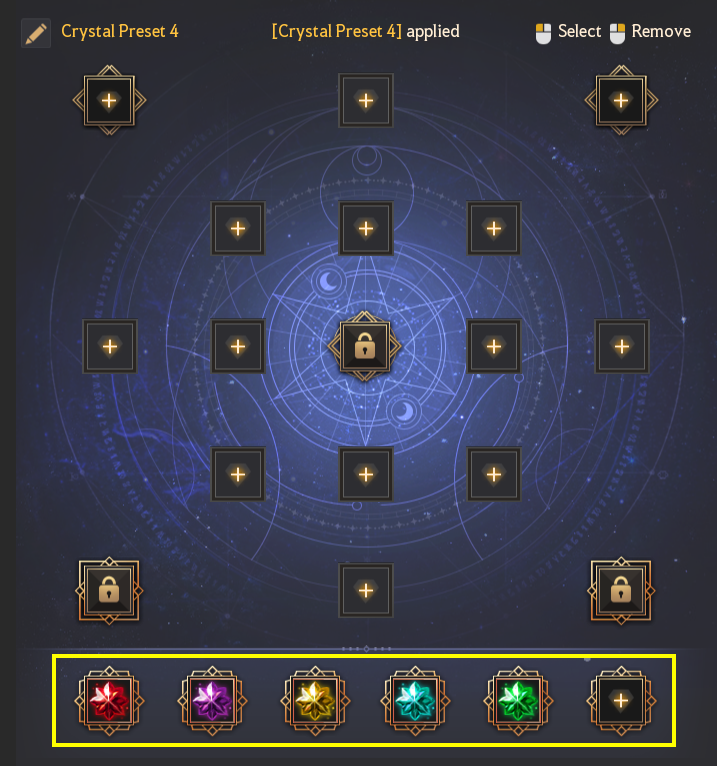Viewport: 717px width, 766px height.
Task: Select the purple crystal in the bottom row
Action: coord(212,700)
